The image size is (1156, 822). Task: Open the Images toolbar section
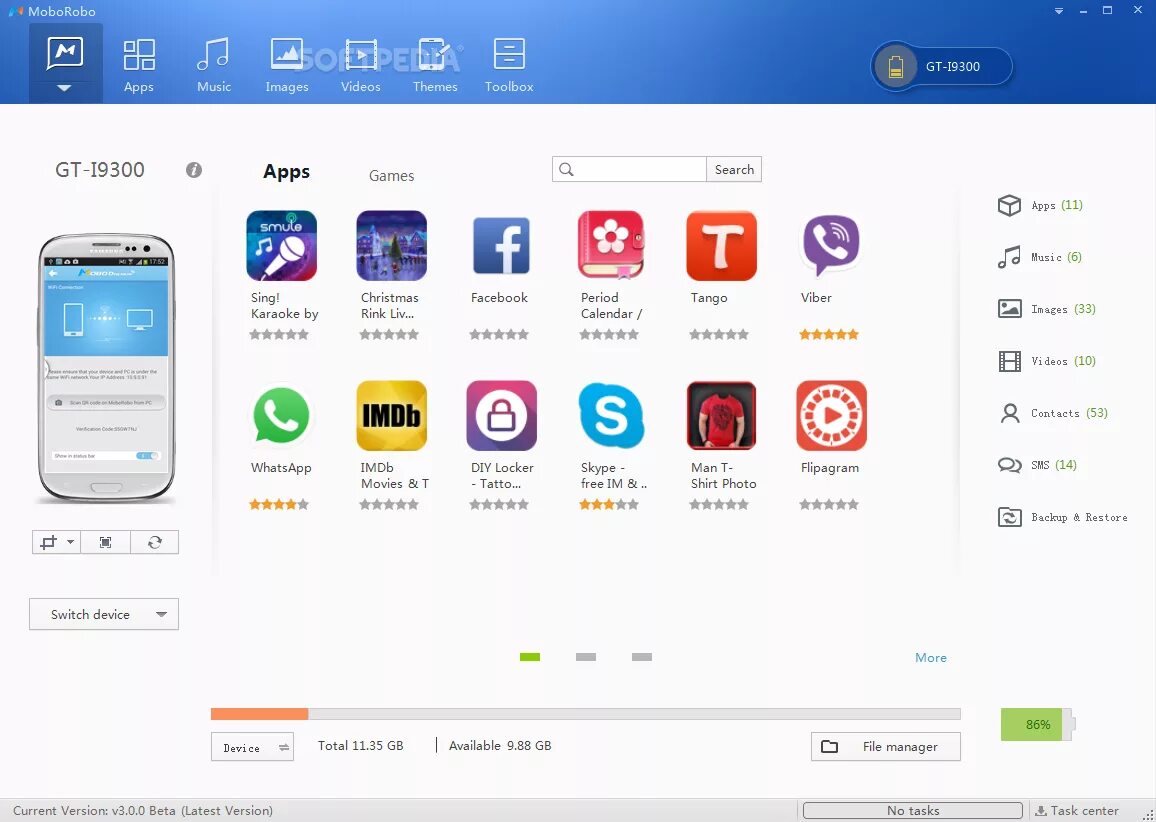tap(287, 66)
